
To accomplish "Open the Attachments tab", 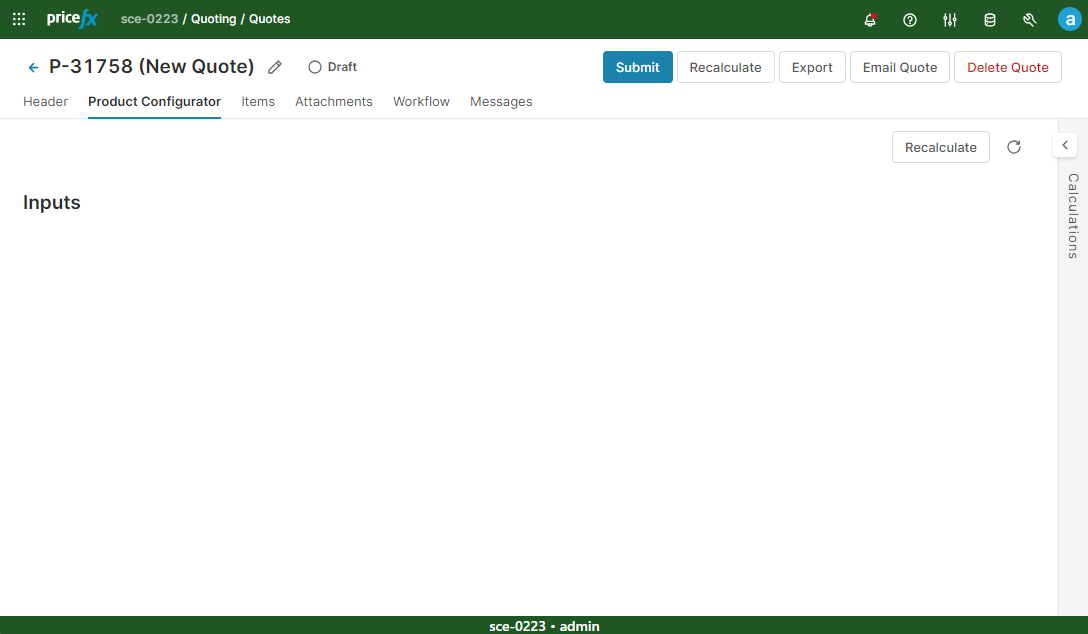I will [x=334, y=101].
